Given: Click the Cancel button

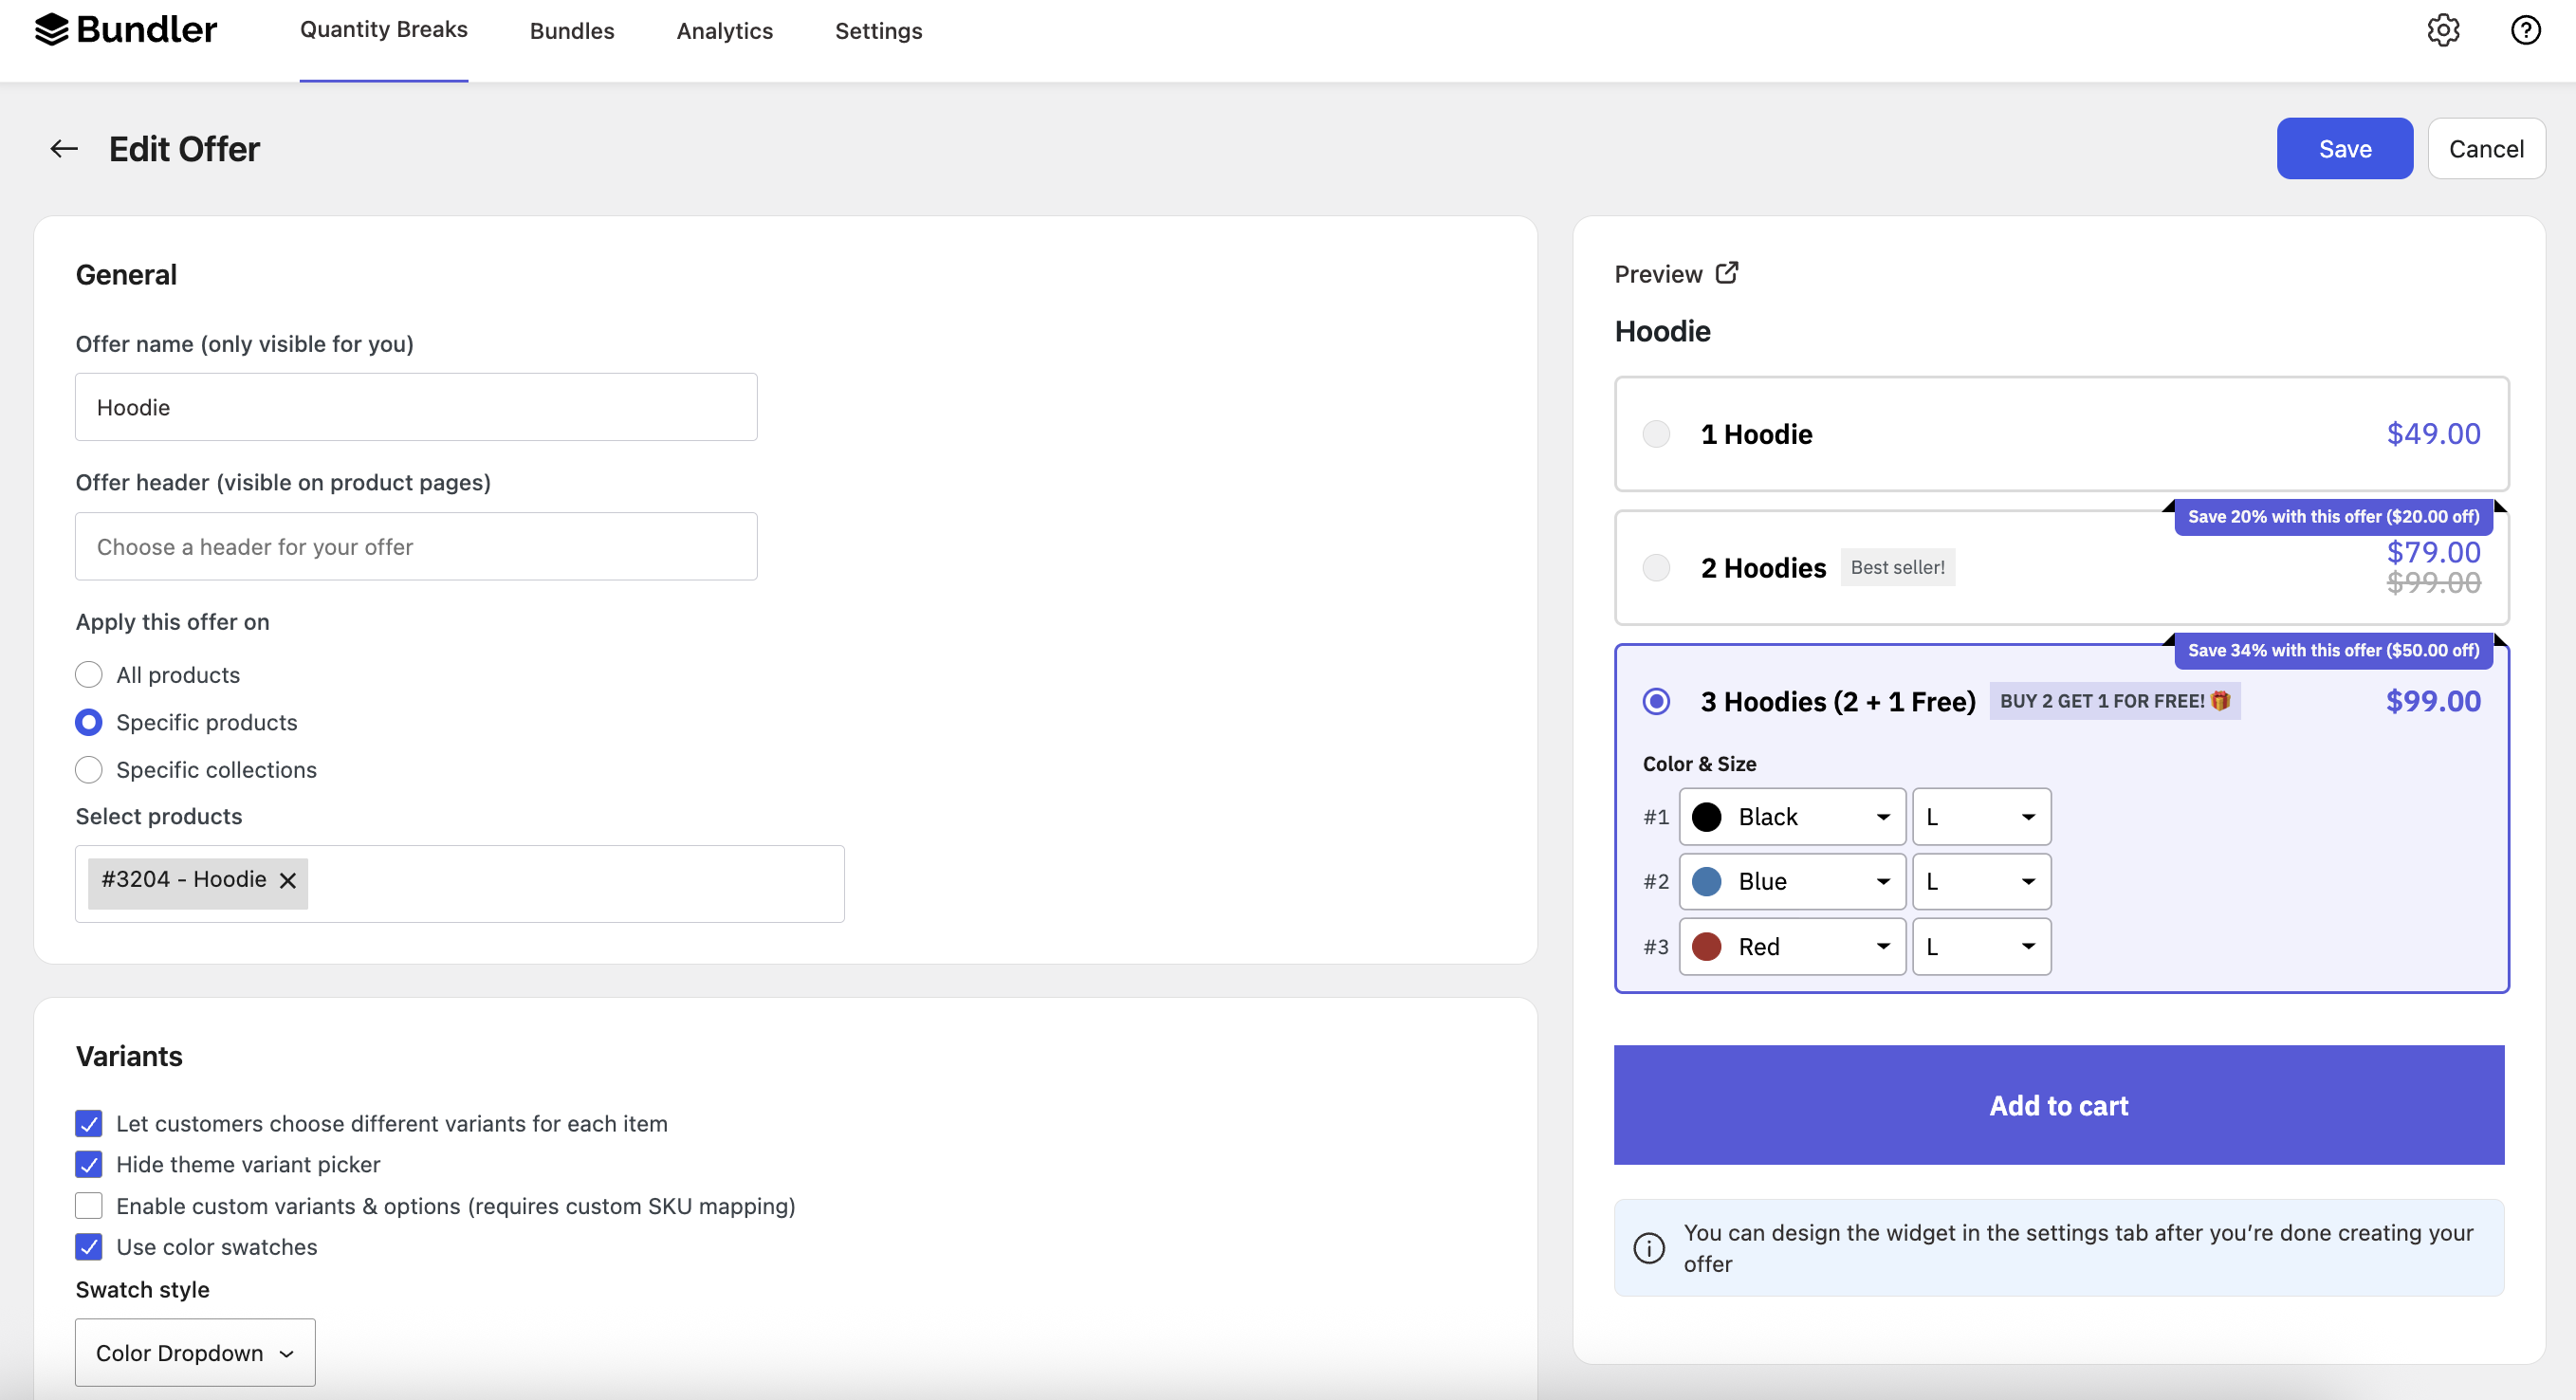Looking at the screenshot, I should point(2486,149).
